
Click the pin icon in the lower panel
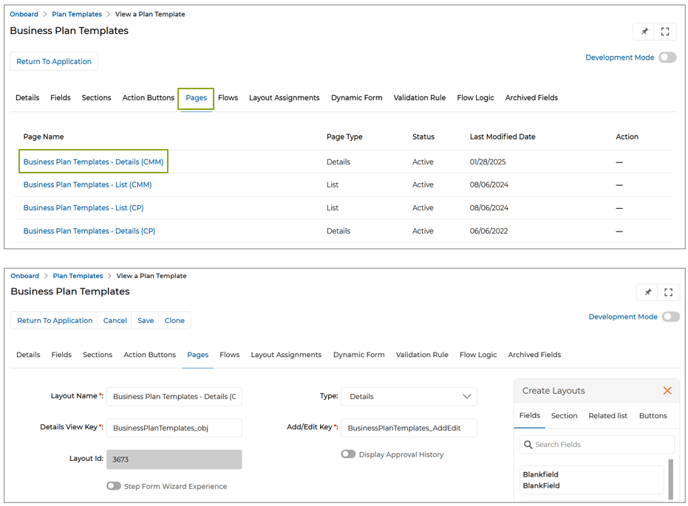click(647, 293)
